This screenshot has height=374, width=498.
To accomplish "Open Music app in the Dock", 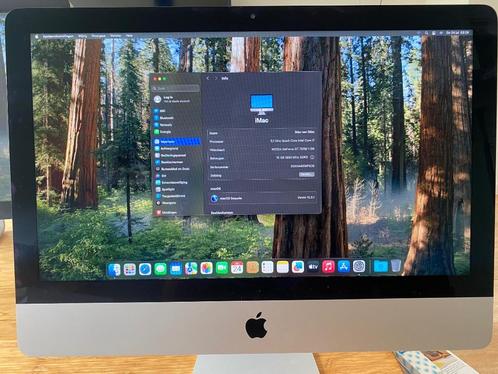I will pos(328,266).
